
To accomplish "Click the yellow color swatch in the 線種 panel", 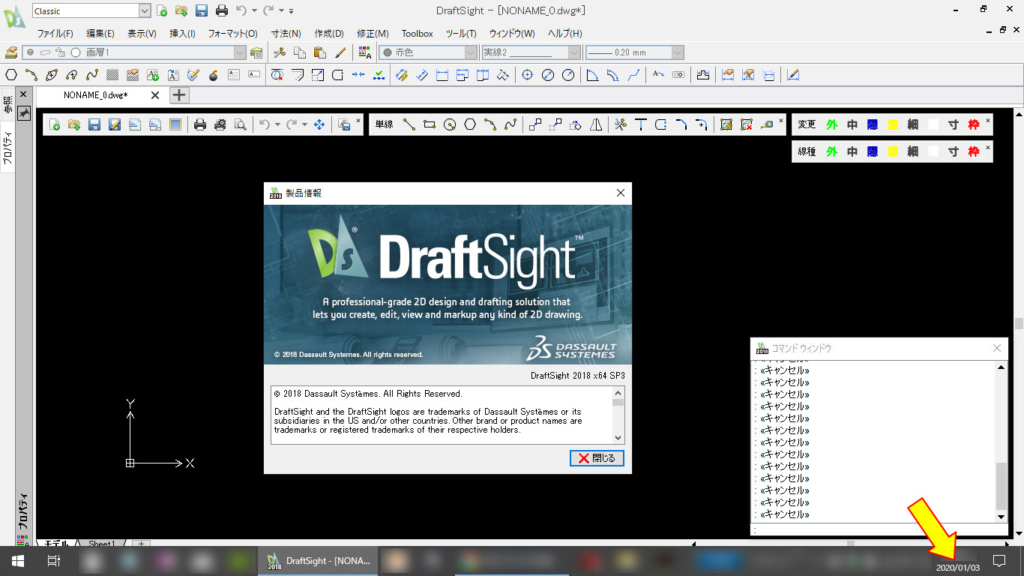I will tap(893, 151).
